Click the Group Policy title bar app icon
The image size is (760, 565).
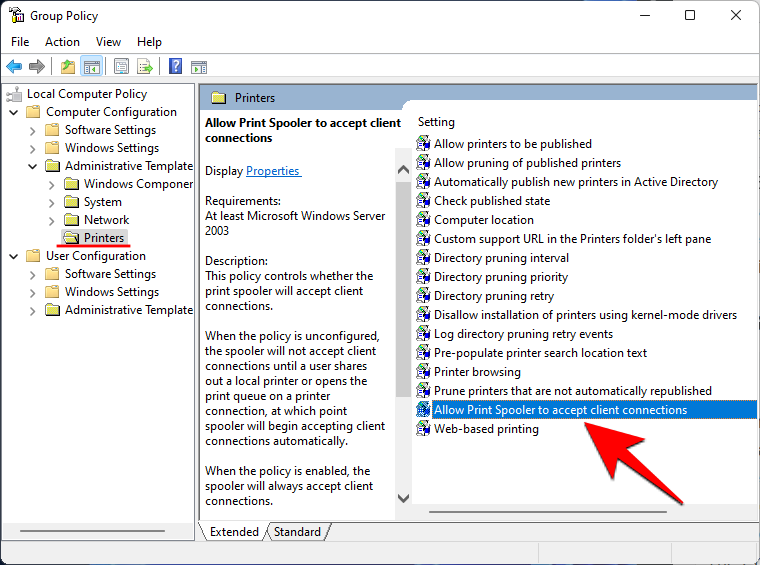(16, 15)
